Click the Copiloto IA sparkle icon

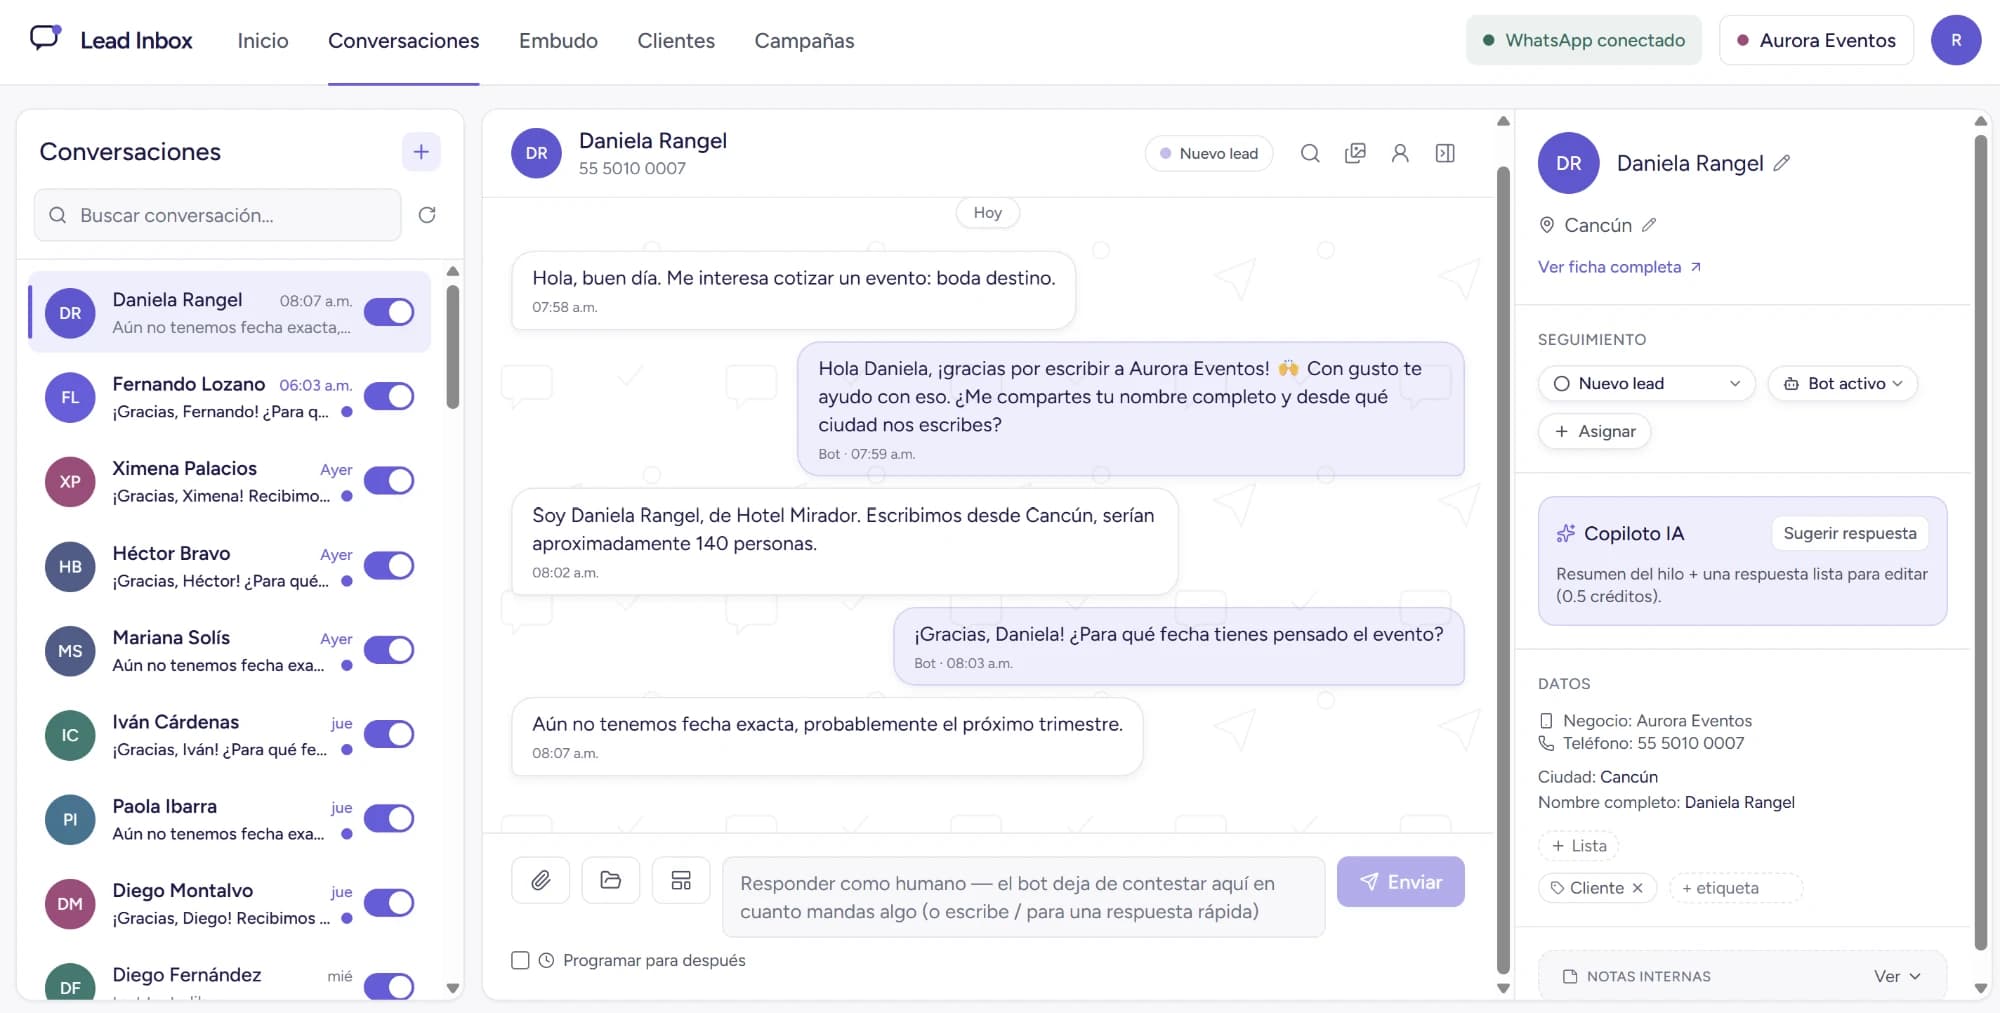tap(1566, 533)
